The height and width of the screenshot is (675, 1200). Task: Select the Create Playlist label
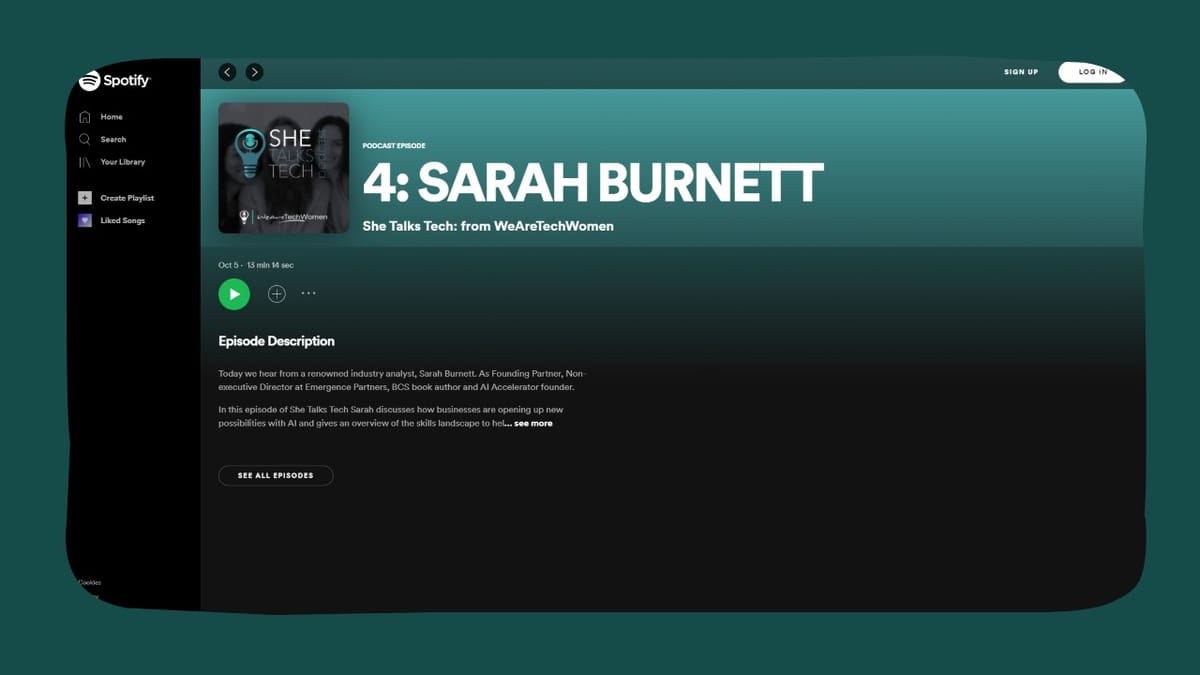click(127, 198)
